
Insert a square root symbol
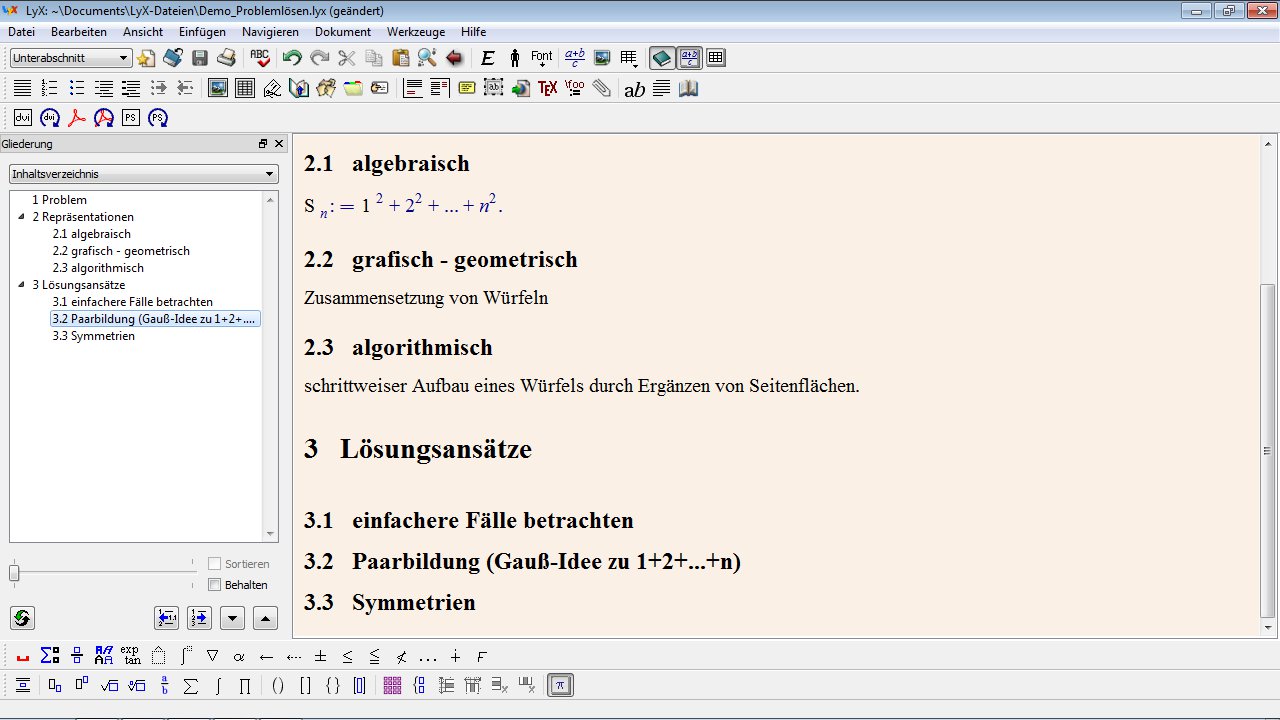tap(110, 686)
